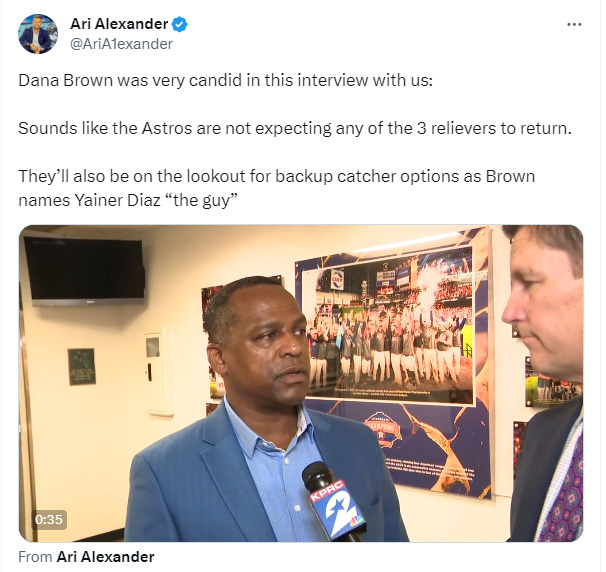
Task: Select the 'Dana Brown was very candid' line
Action: pyautogui.click(x=225, y=80)
